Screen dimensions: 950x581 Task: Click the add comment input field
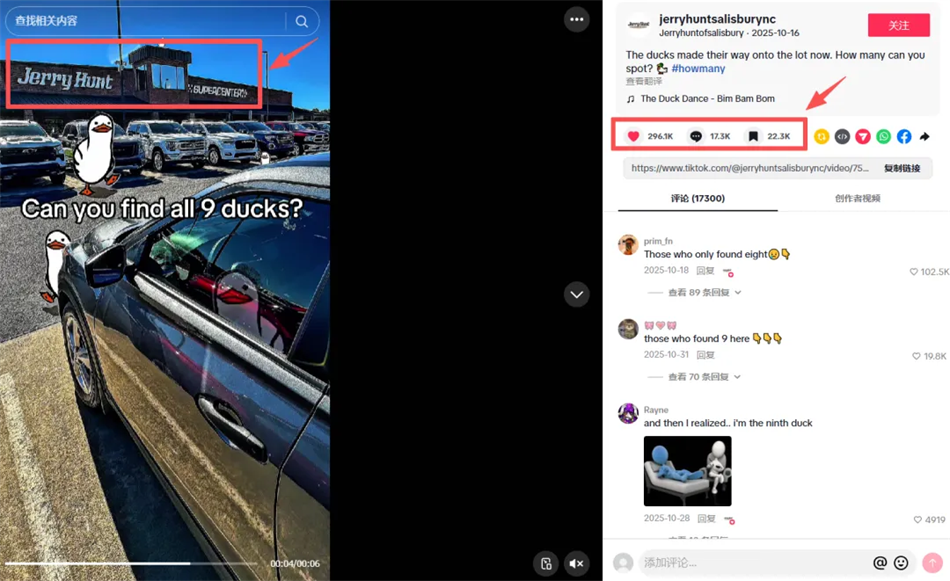coord(751,563)
